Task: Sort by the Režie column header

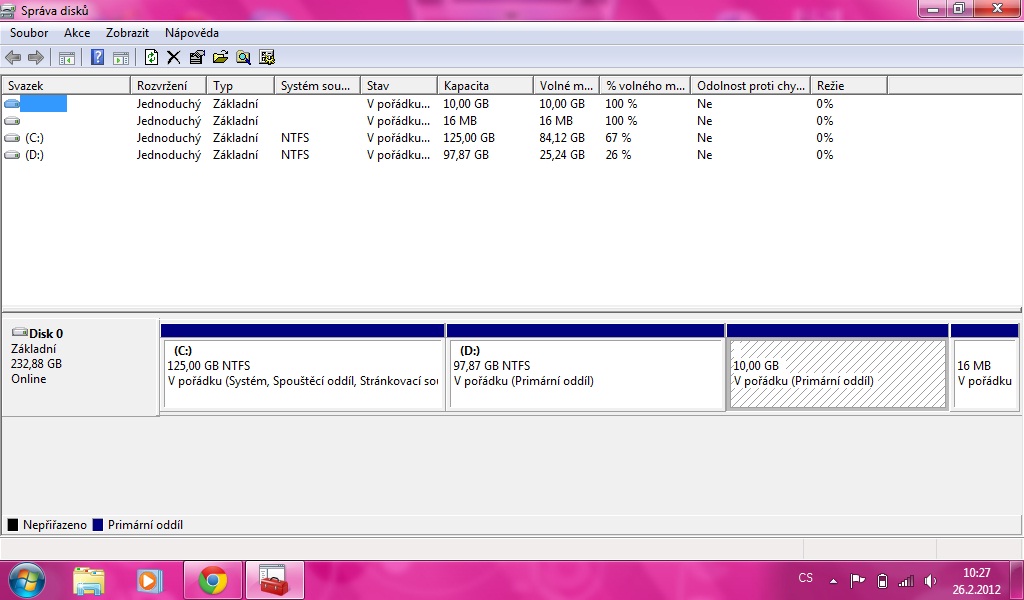Action: tap(848, 86)
